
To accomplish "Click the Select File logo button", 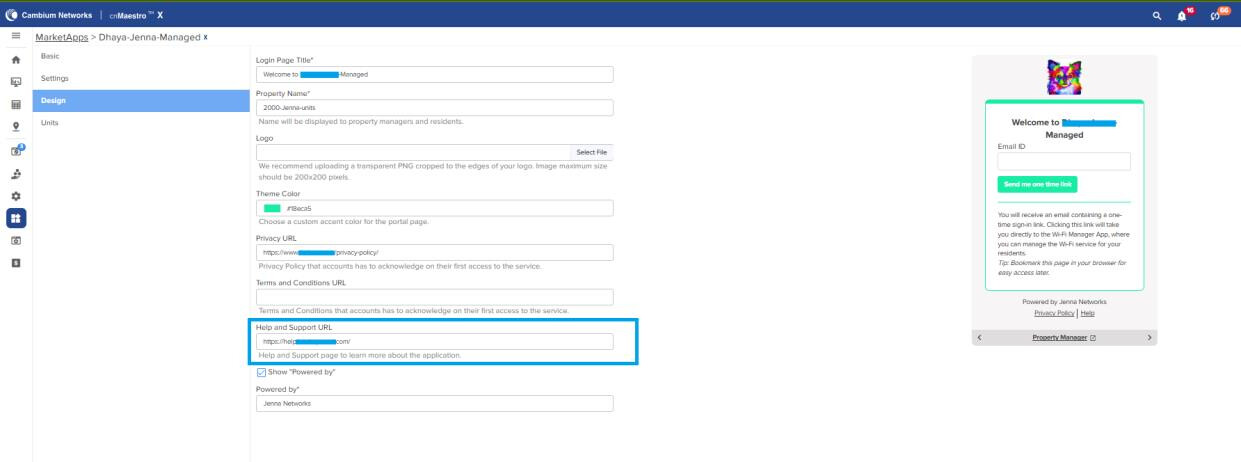I will (x=591, y=152).
